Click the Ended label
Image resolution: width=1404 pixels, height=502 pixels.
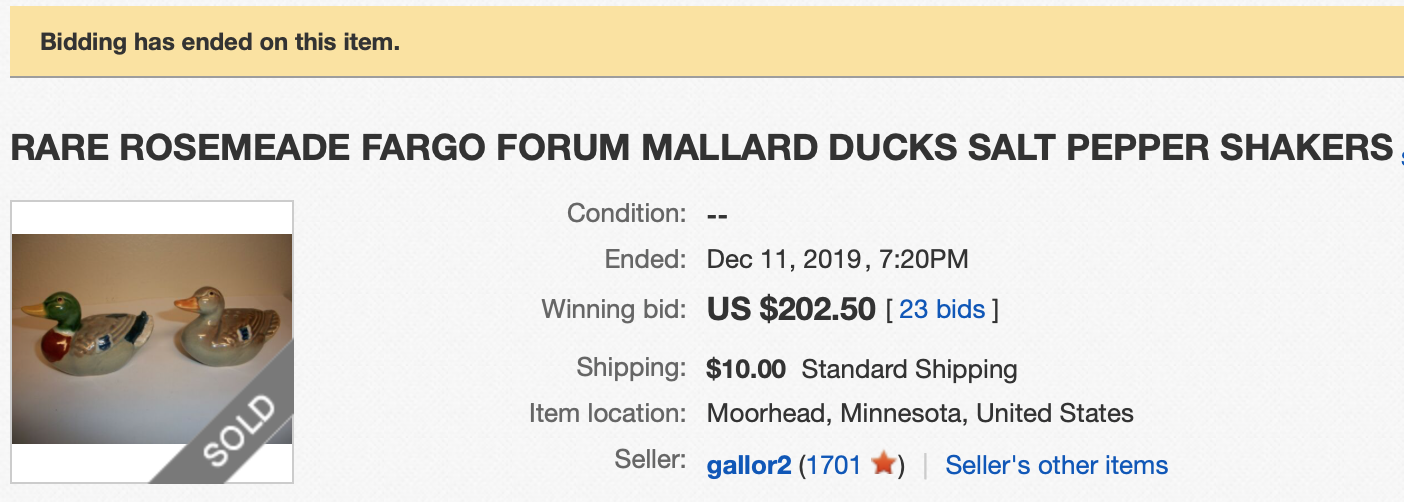click(645, 260)
